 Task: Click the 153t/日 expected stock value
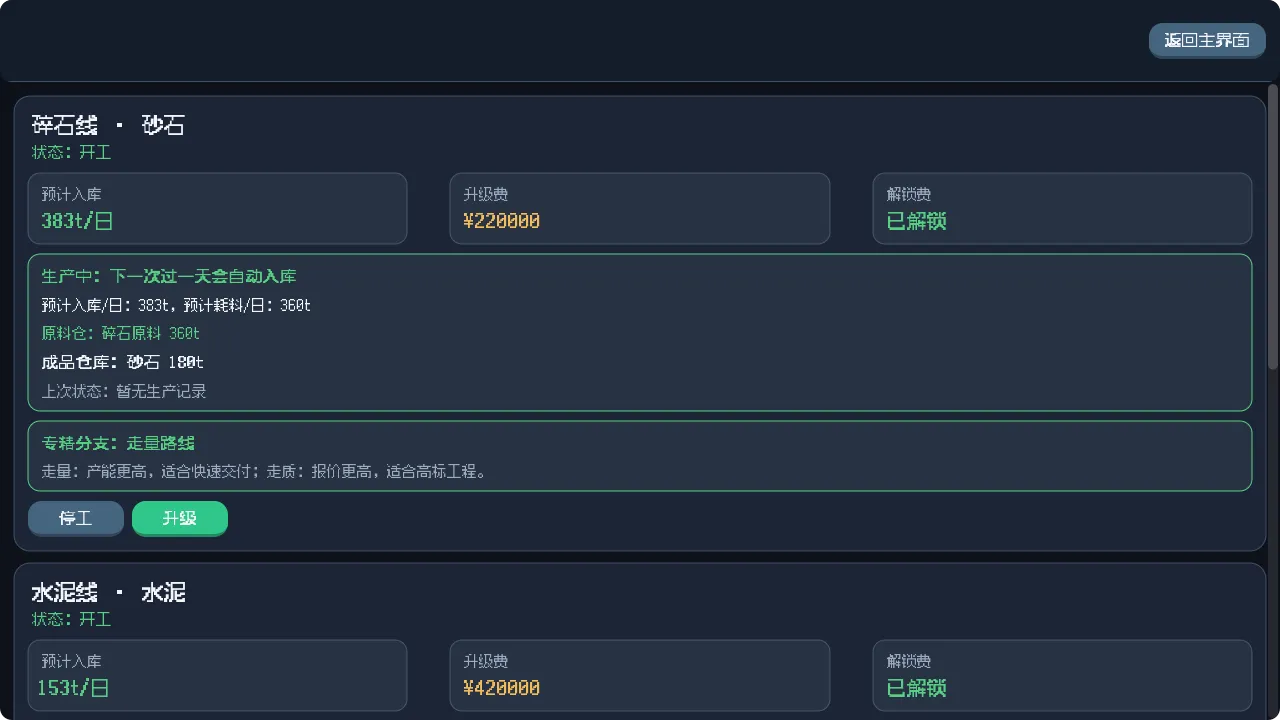tap(73, 688)
